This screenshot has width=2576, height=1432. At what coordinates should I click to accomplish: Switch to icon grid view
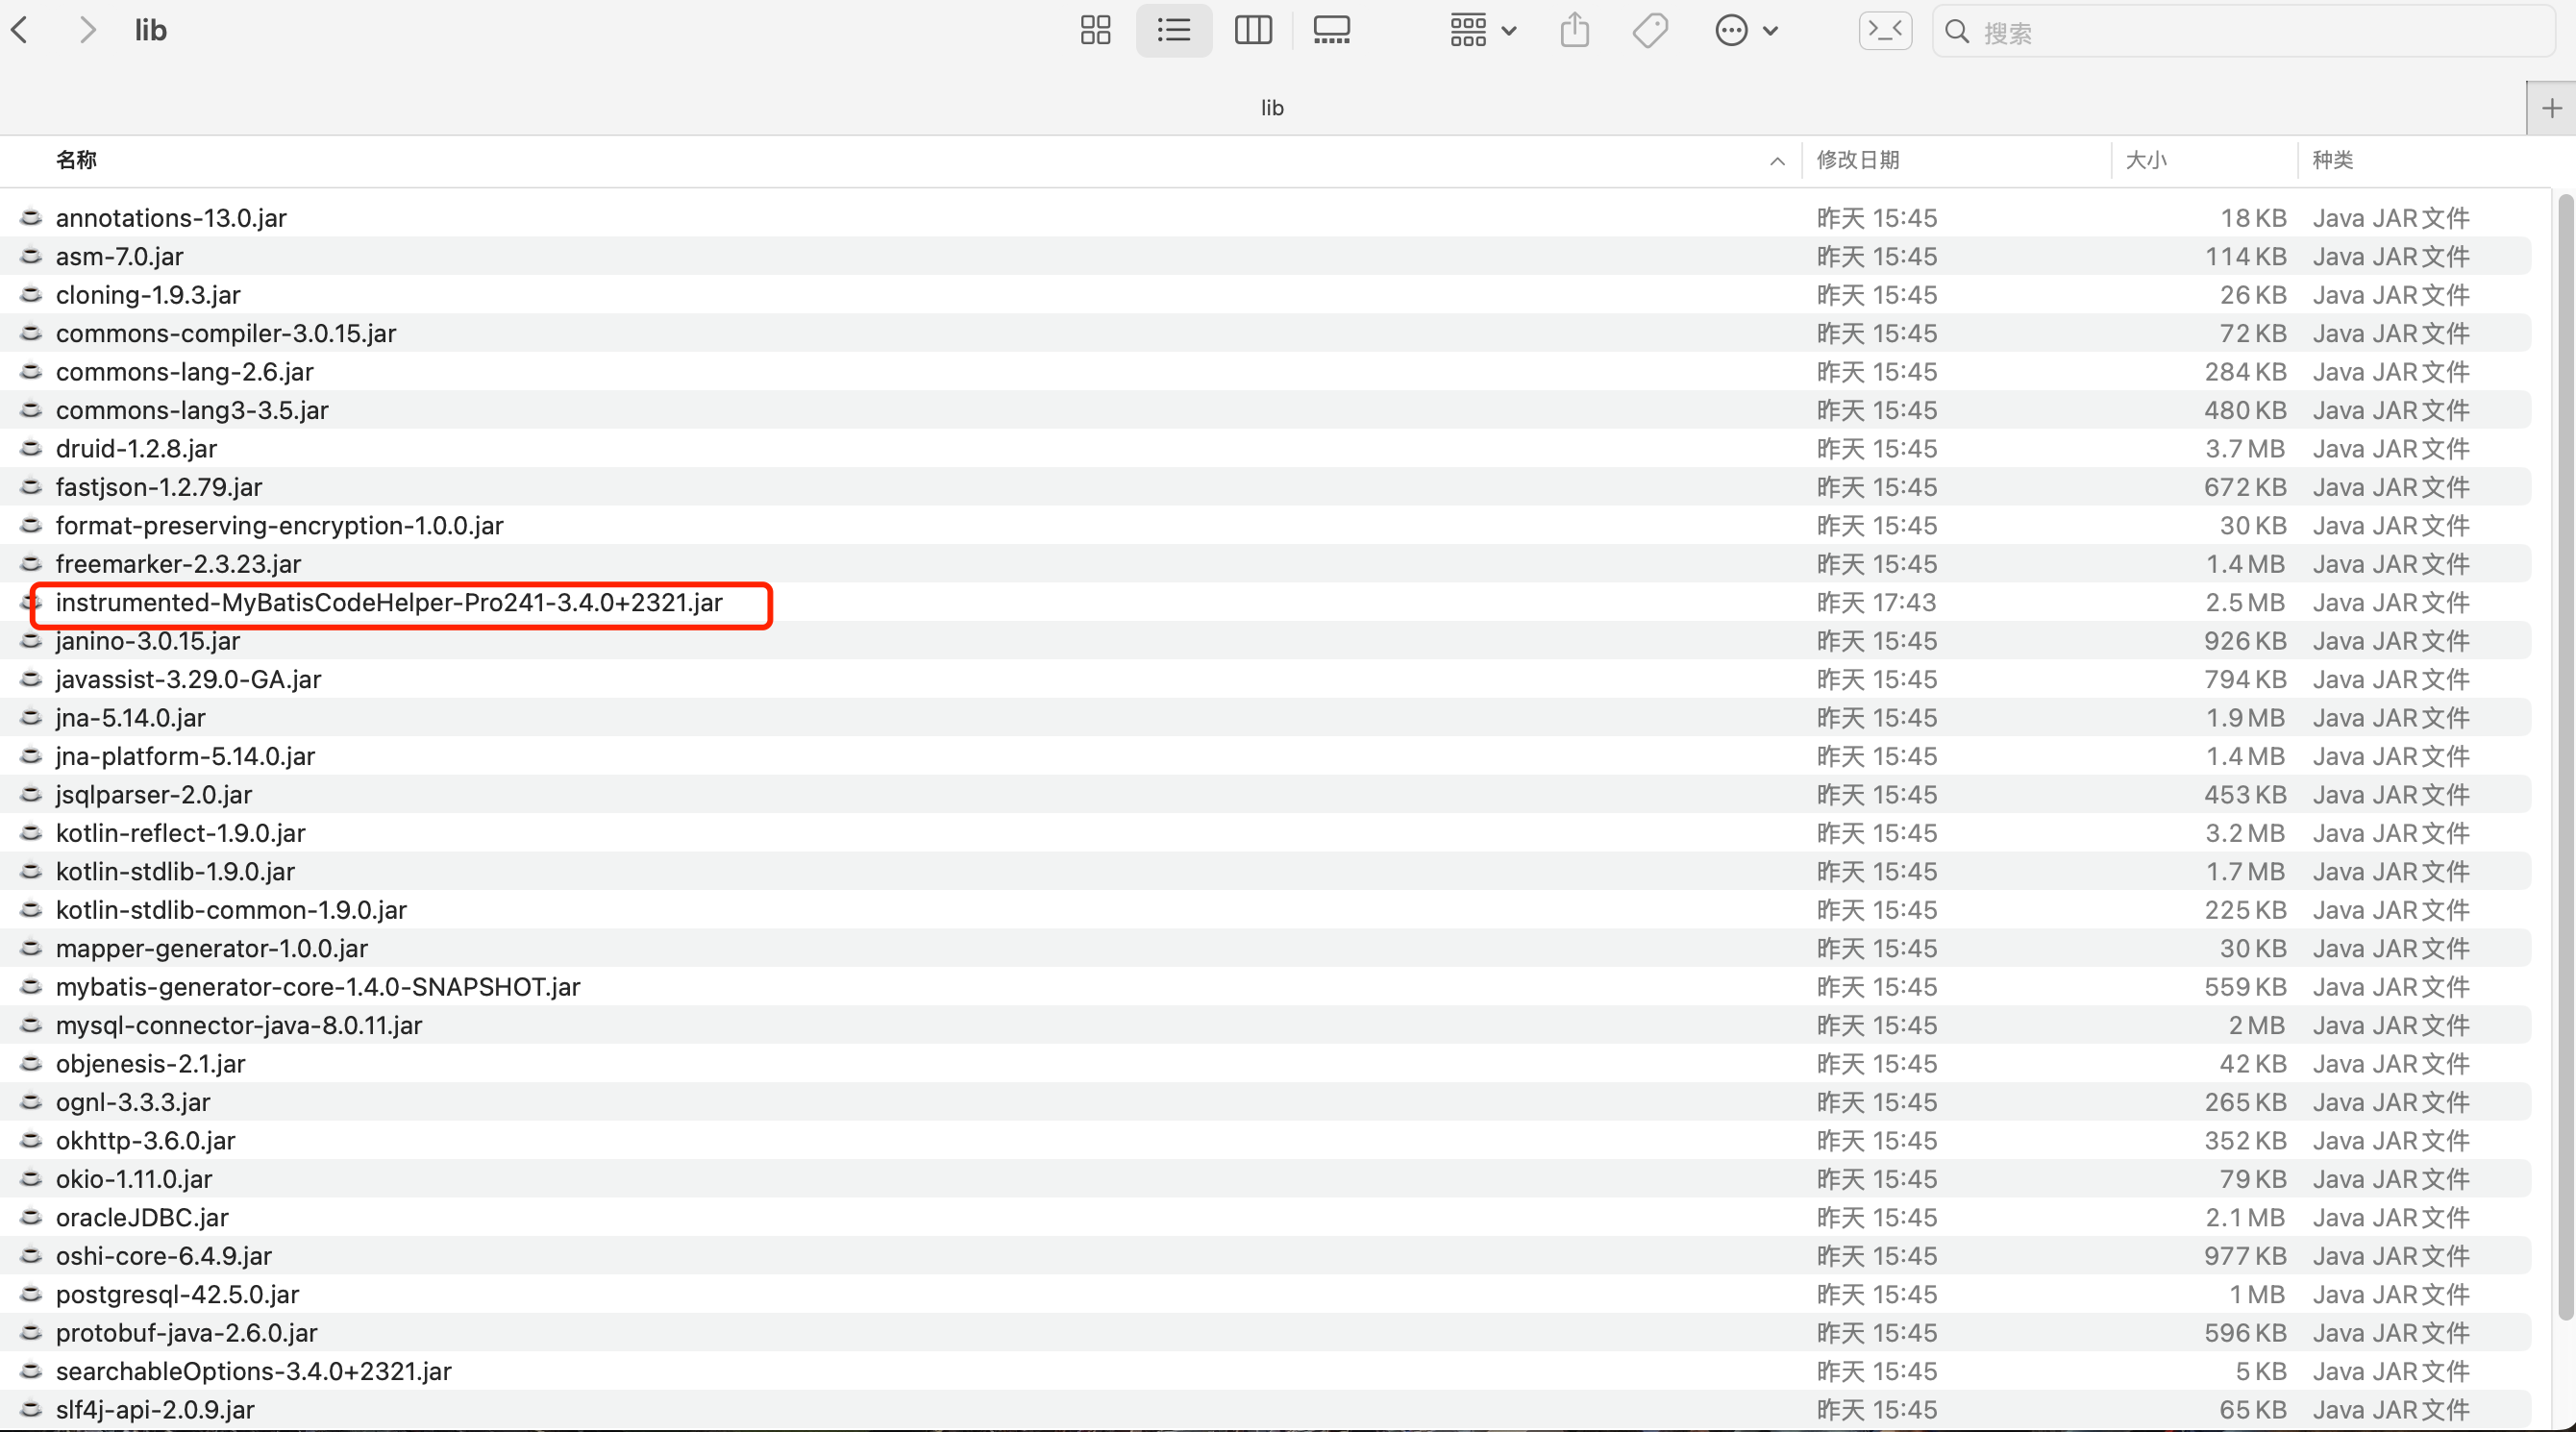tap(1095, 30)
